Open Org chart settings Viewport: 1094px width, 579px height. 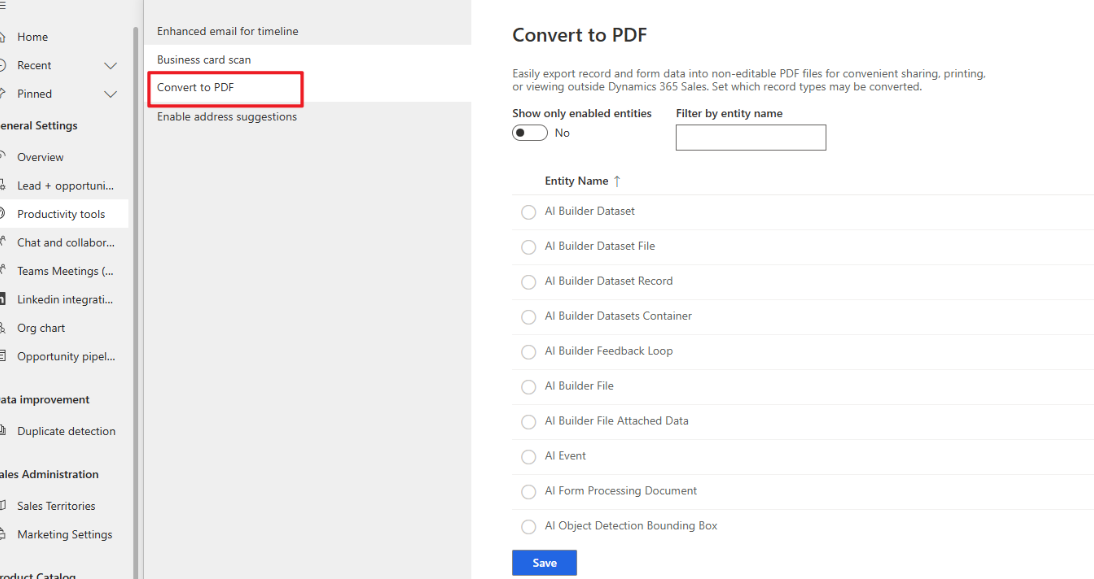tap(40, 329)
